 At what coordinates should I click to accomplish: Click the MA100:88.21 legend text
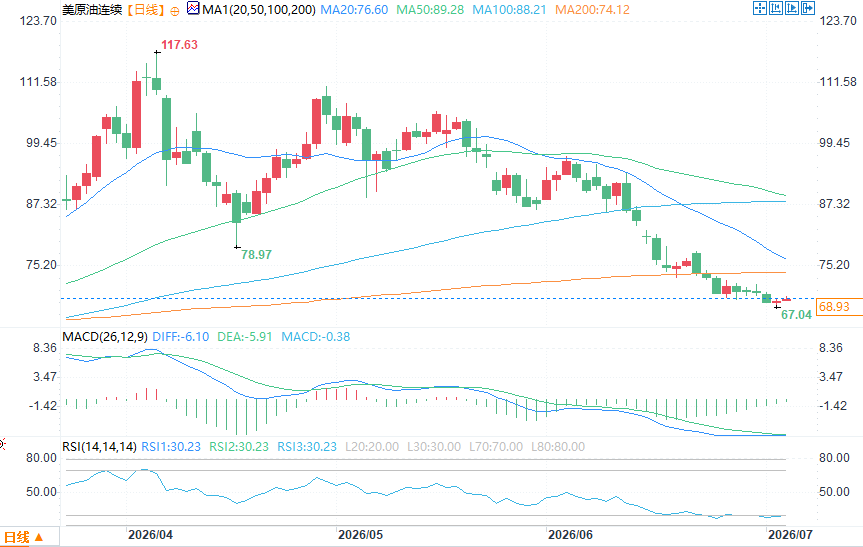(x=510, y=10)
